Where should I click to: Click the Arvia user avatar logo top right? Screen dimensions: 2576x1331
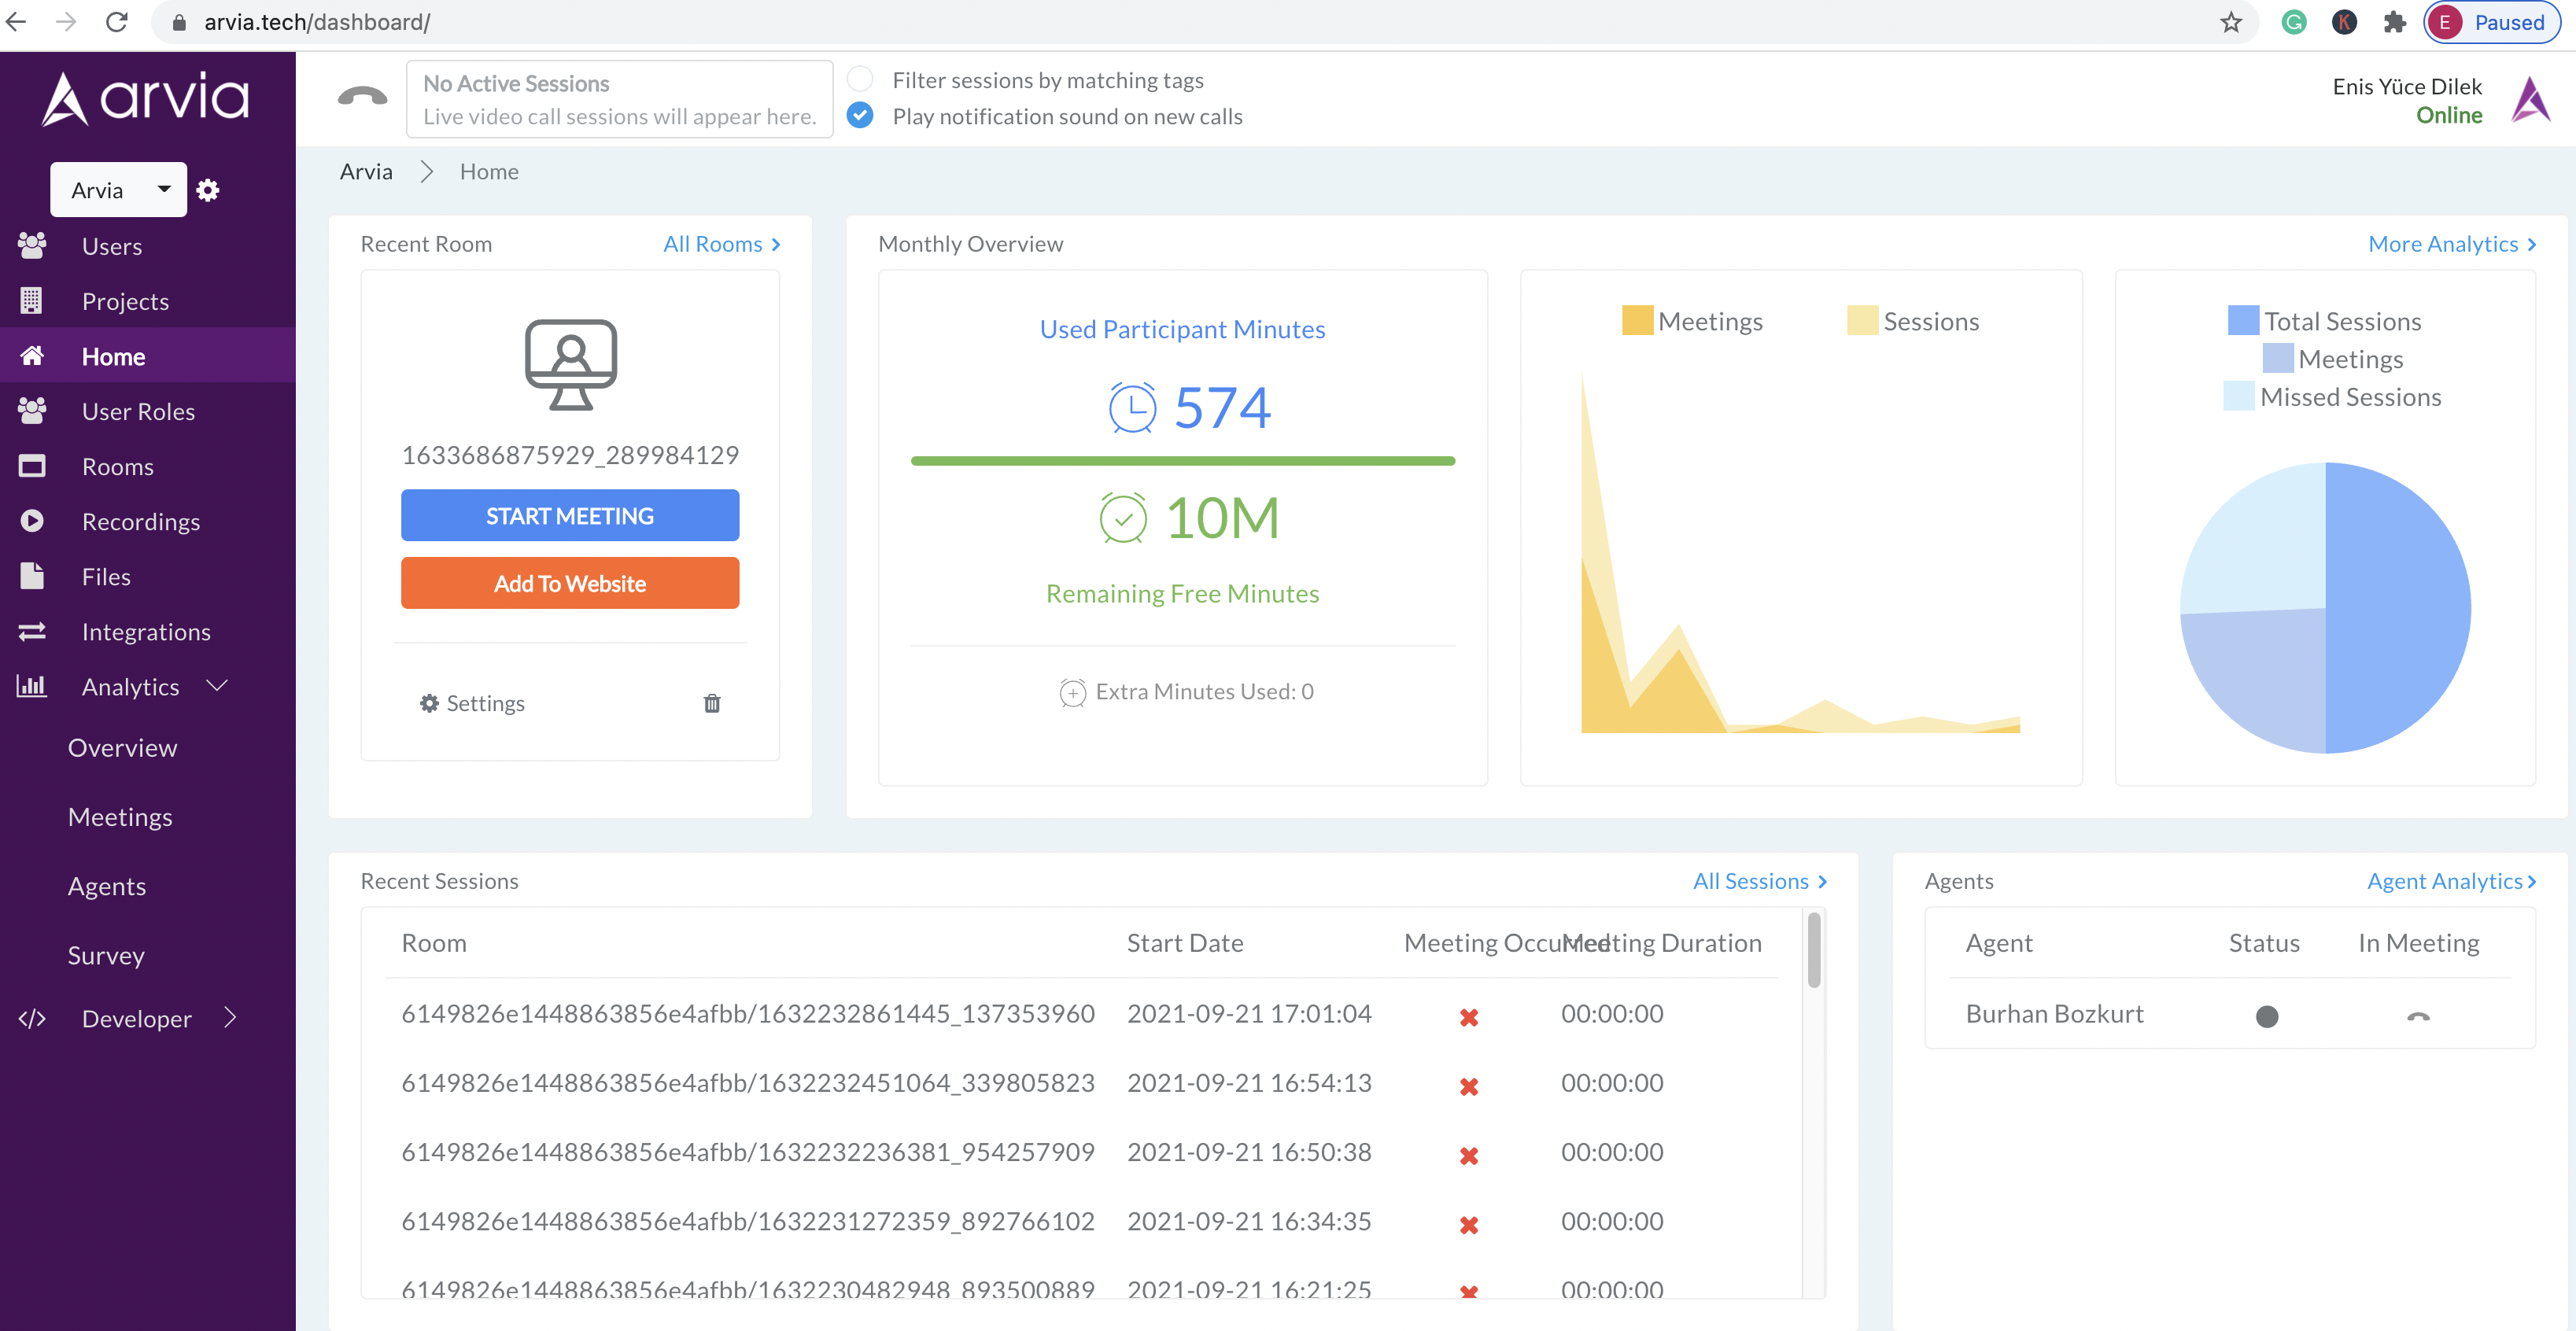(2531, 99)
